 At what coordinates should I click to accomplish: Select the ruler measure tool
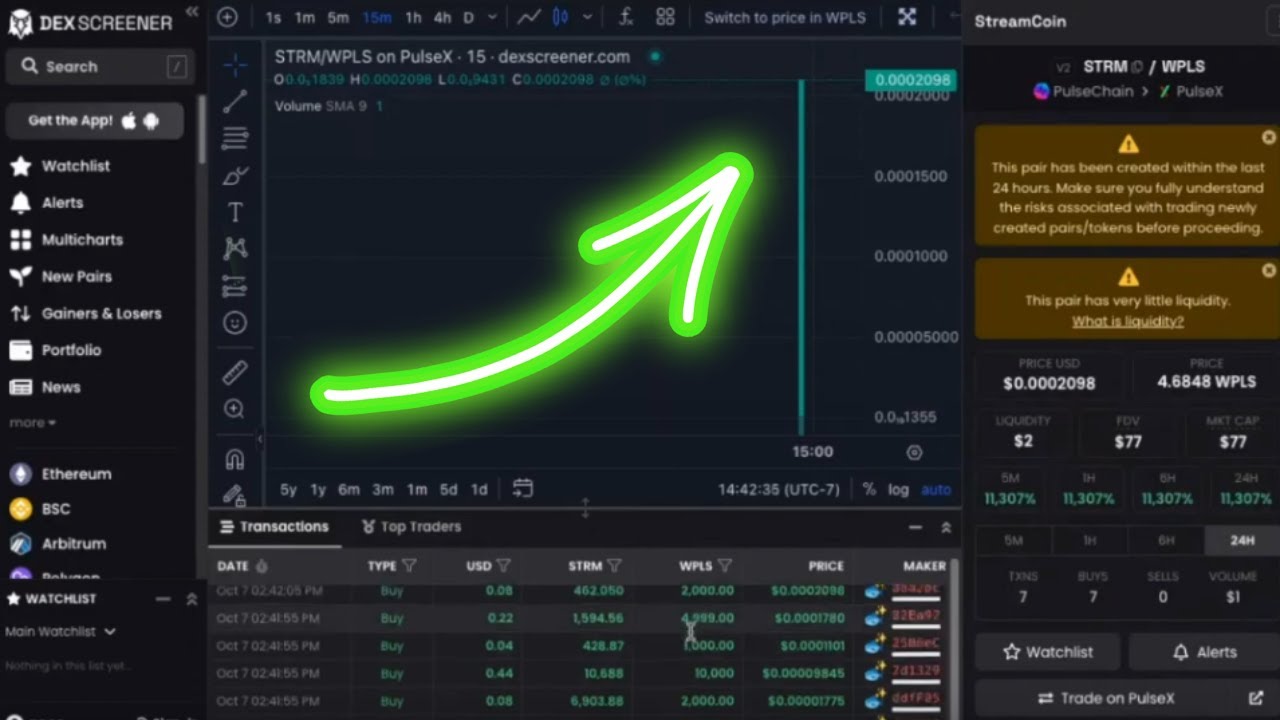(235, 373)
